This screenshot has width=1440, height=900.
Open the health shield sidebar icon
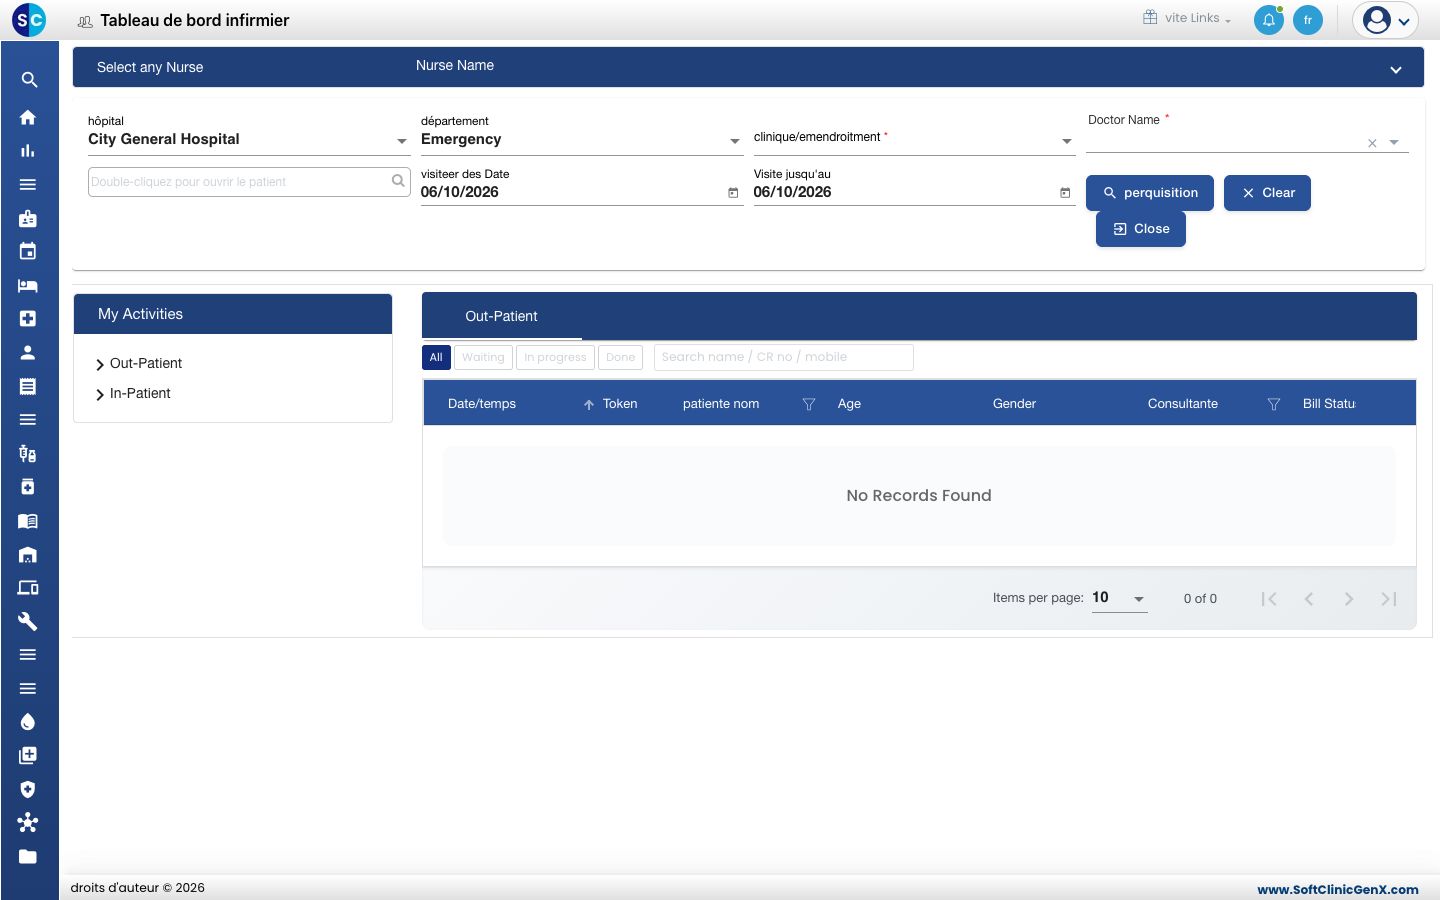tap(28, 789)
